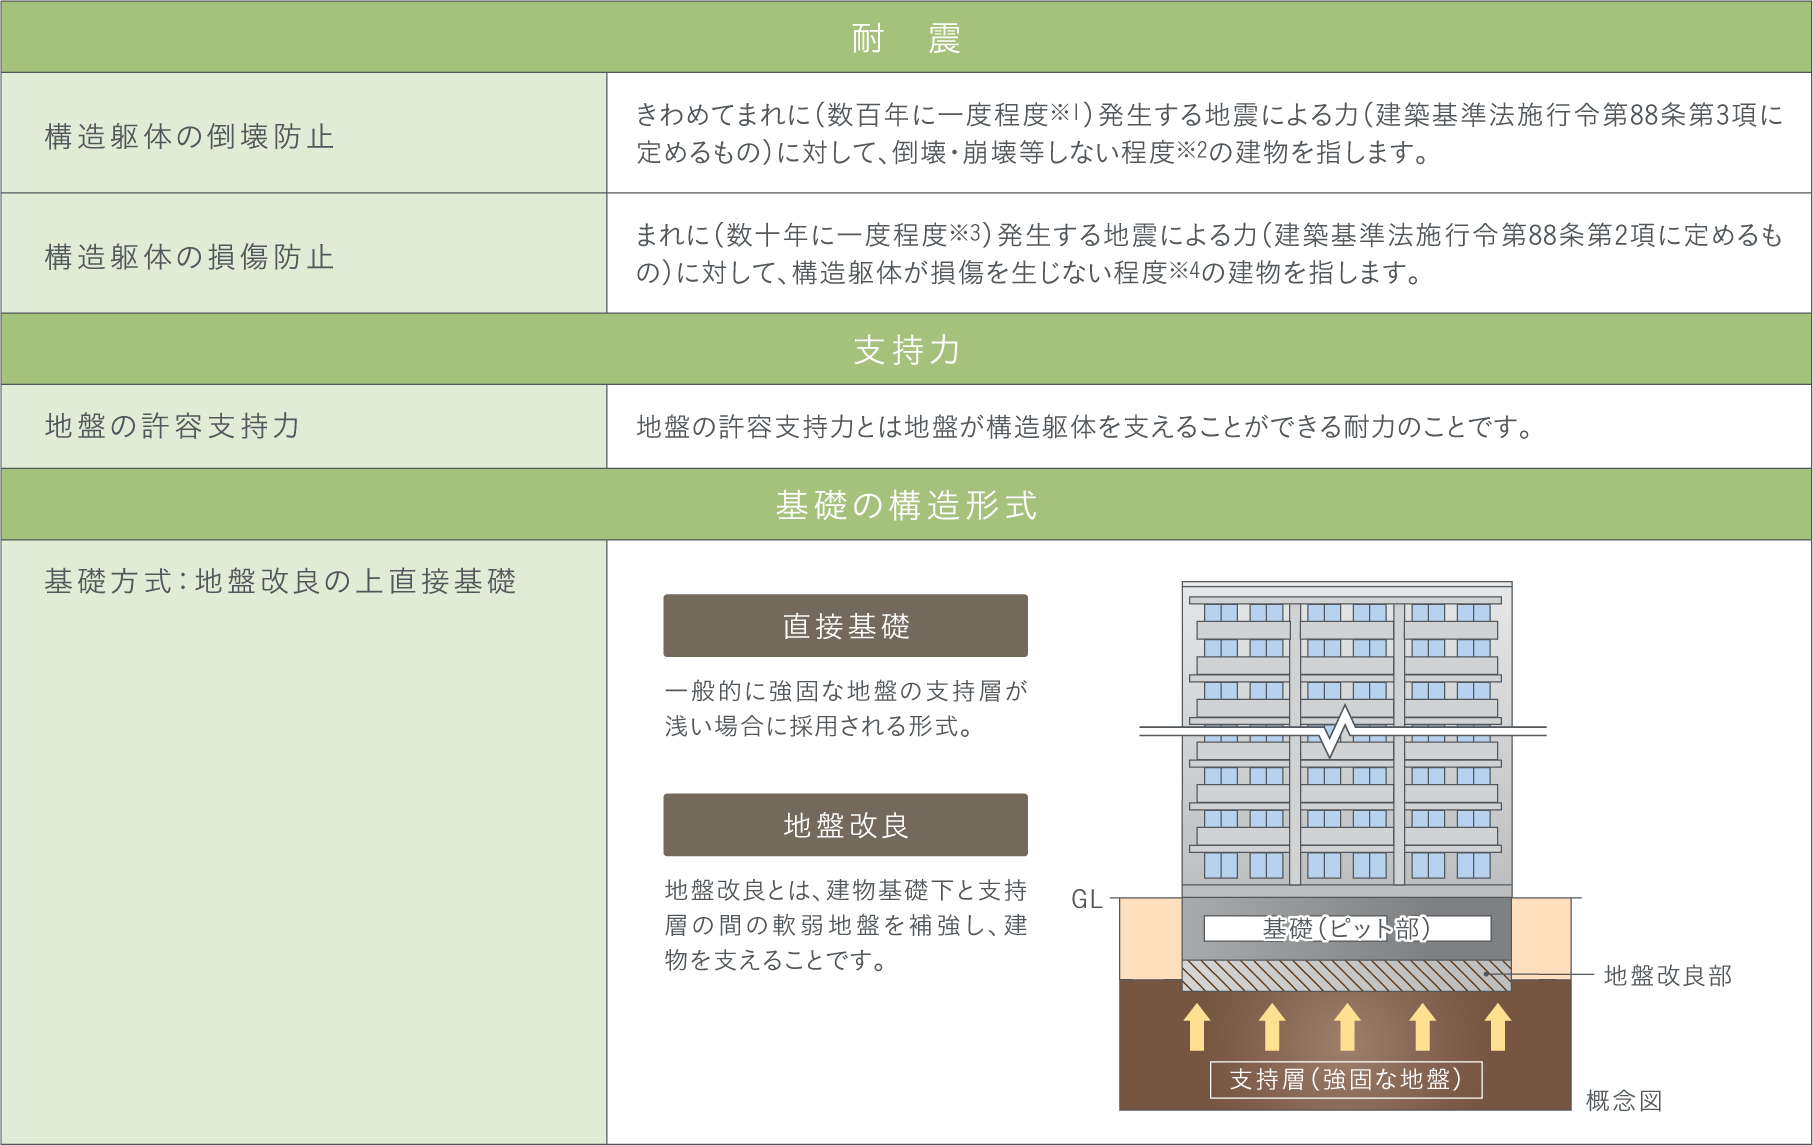Click the 地盤の許容支持力とは explanation text
Viewport: 1813px width, 1145px height.
[1086, 427]
